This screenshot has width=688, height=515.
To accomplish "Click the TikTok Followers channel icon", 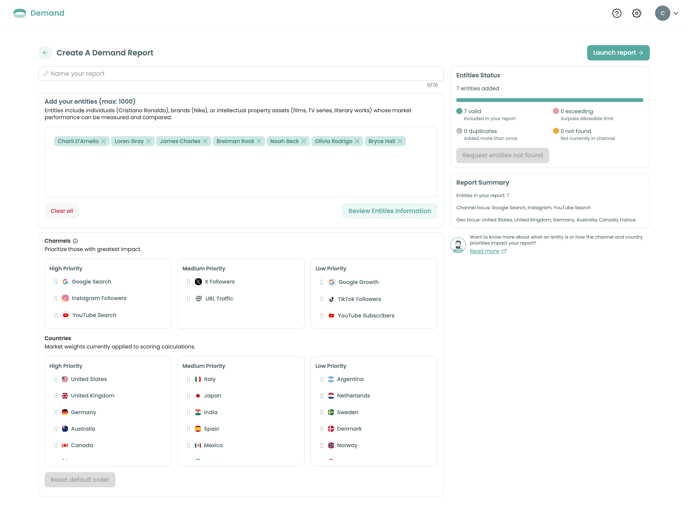I will click(332, 299).
